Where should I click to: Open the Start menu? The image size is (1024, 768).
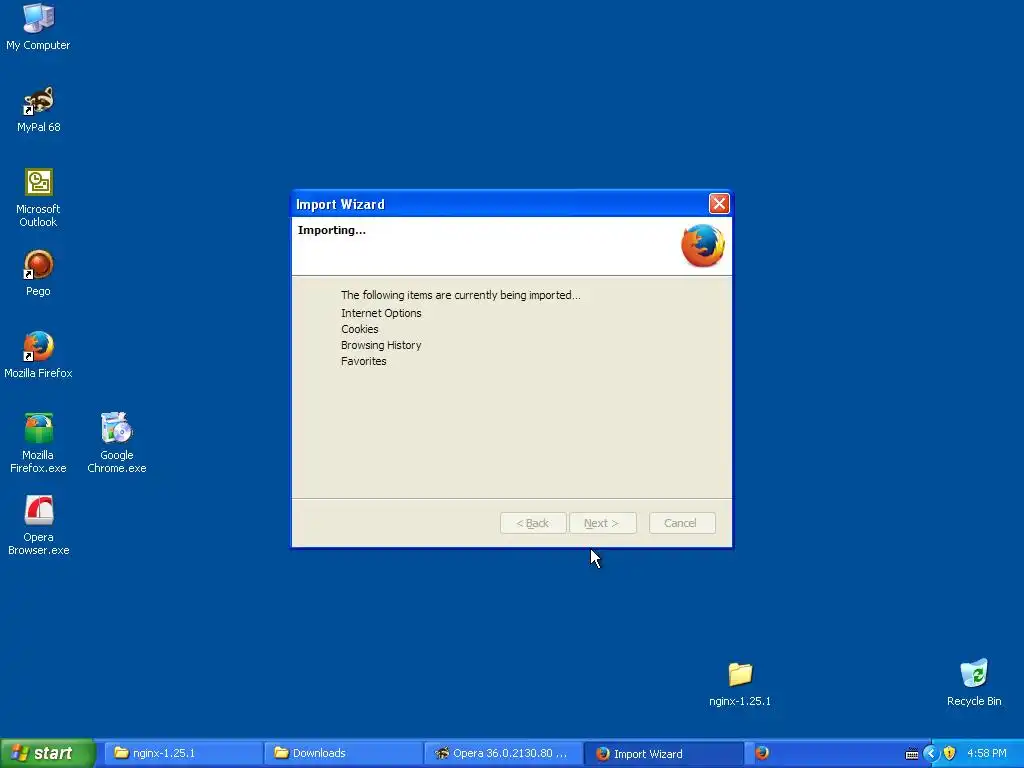(48, 754)
